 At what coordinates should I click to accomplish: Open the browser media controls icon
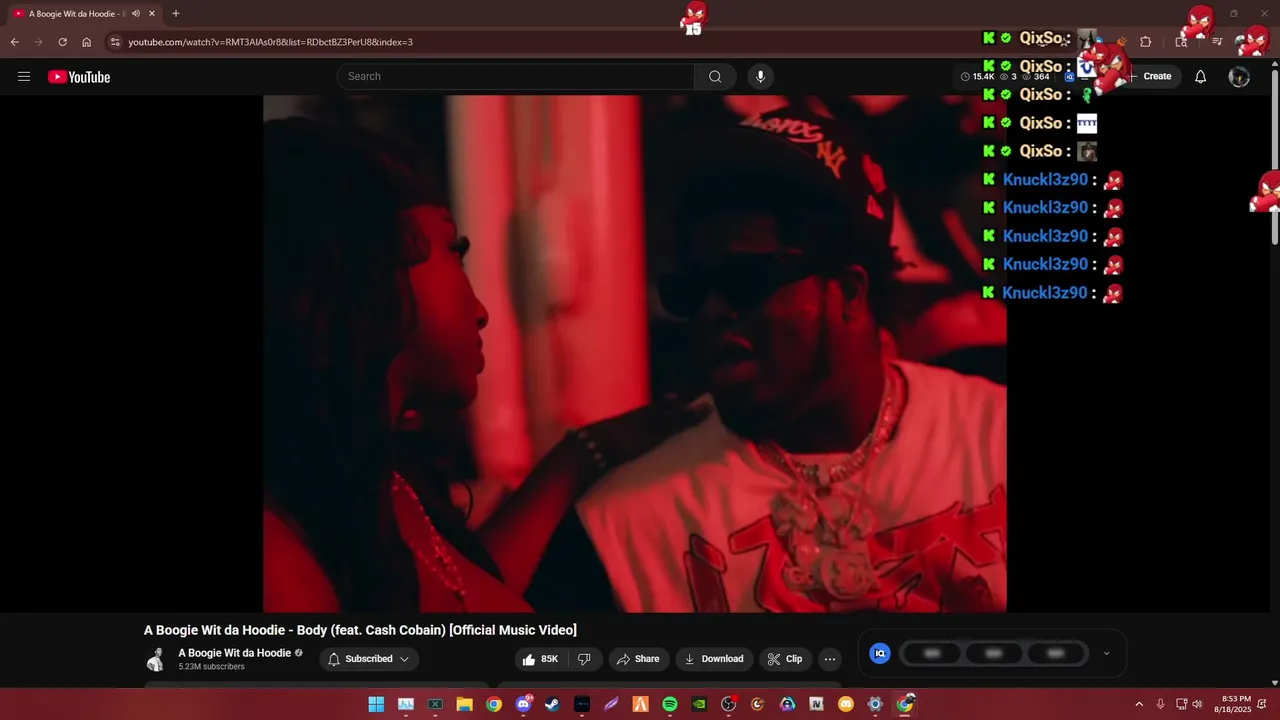(x=1217, y=42)
